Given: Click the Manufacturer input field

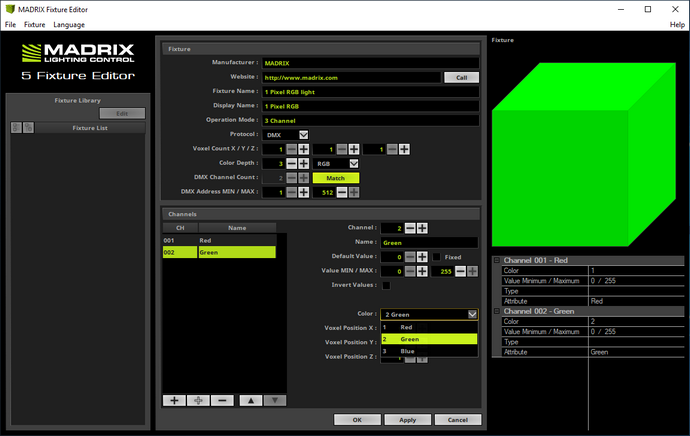Looking at the screenshot, I should coord(371,63).
